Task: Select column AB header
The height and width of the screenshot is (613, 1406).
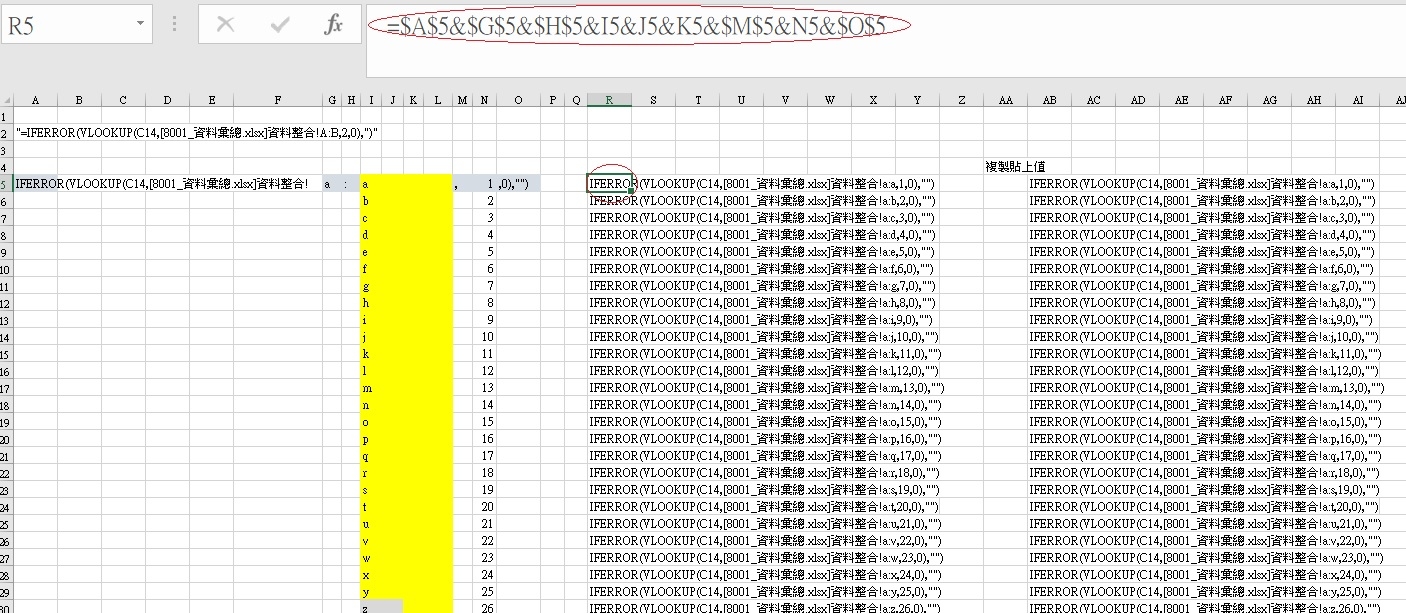Action: (1050, 99)
